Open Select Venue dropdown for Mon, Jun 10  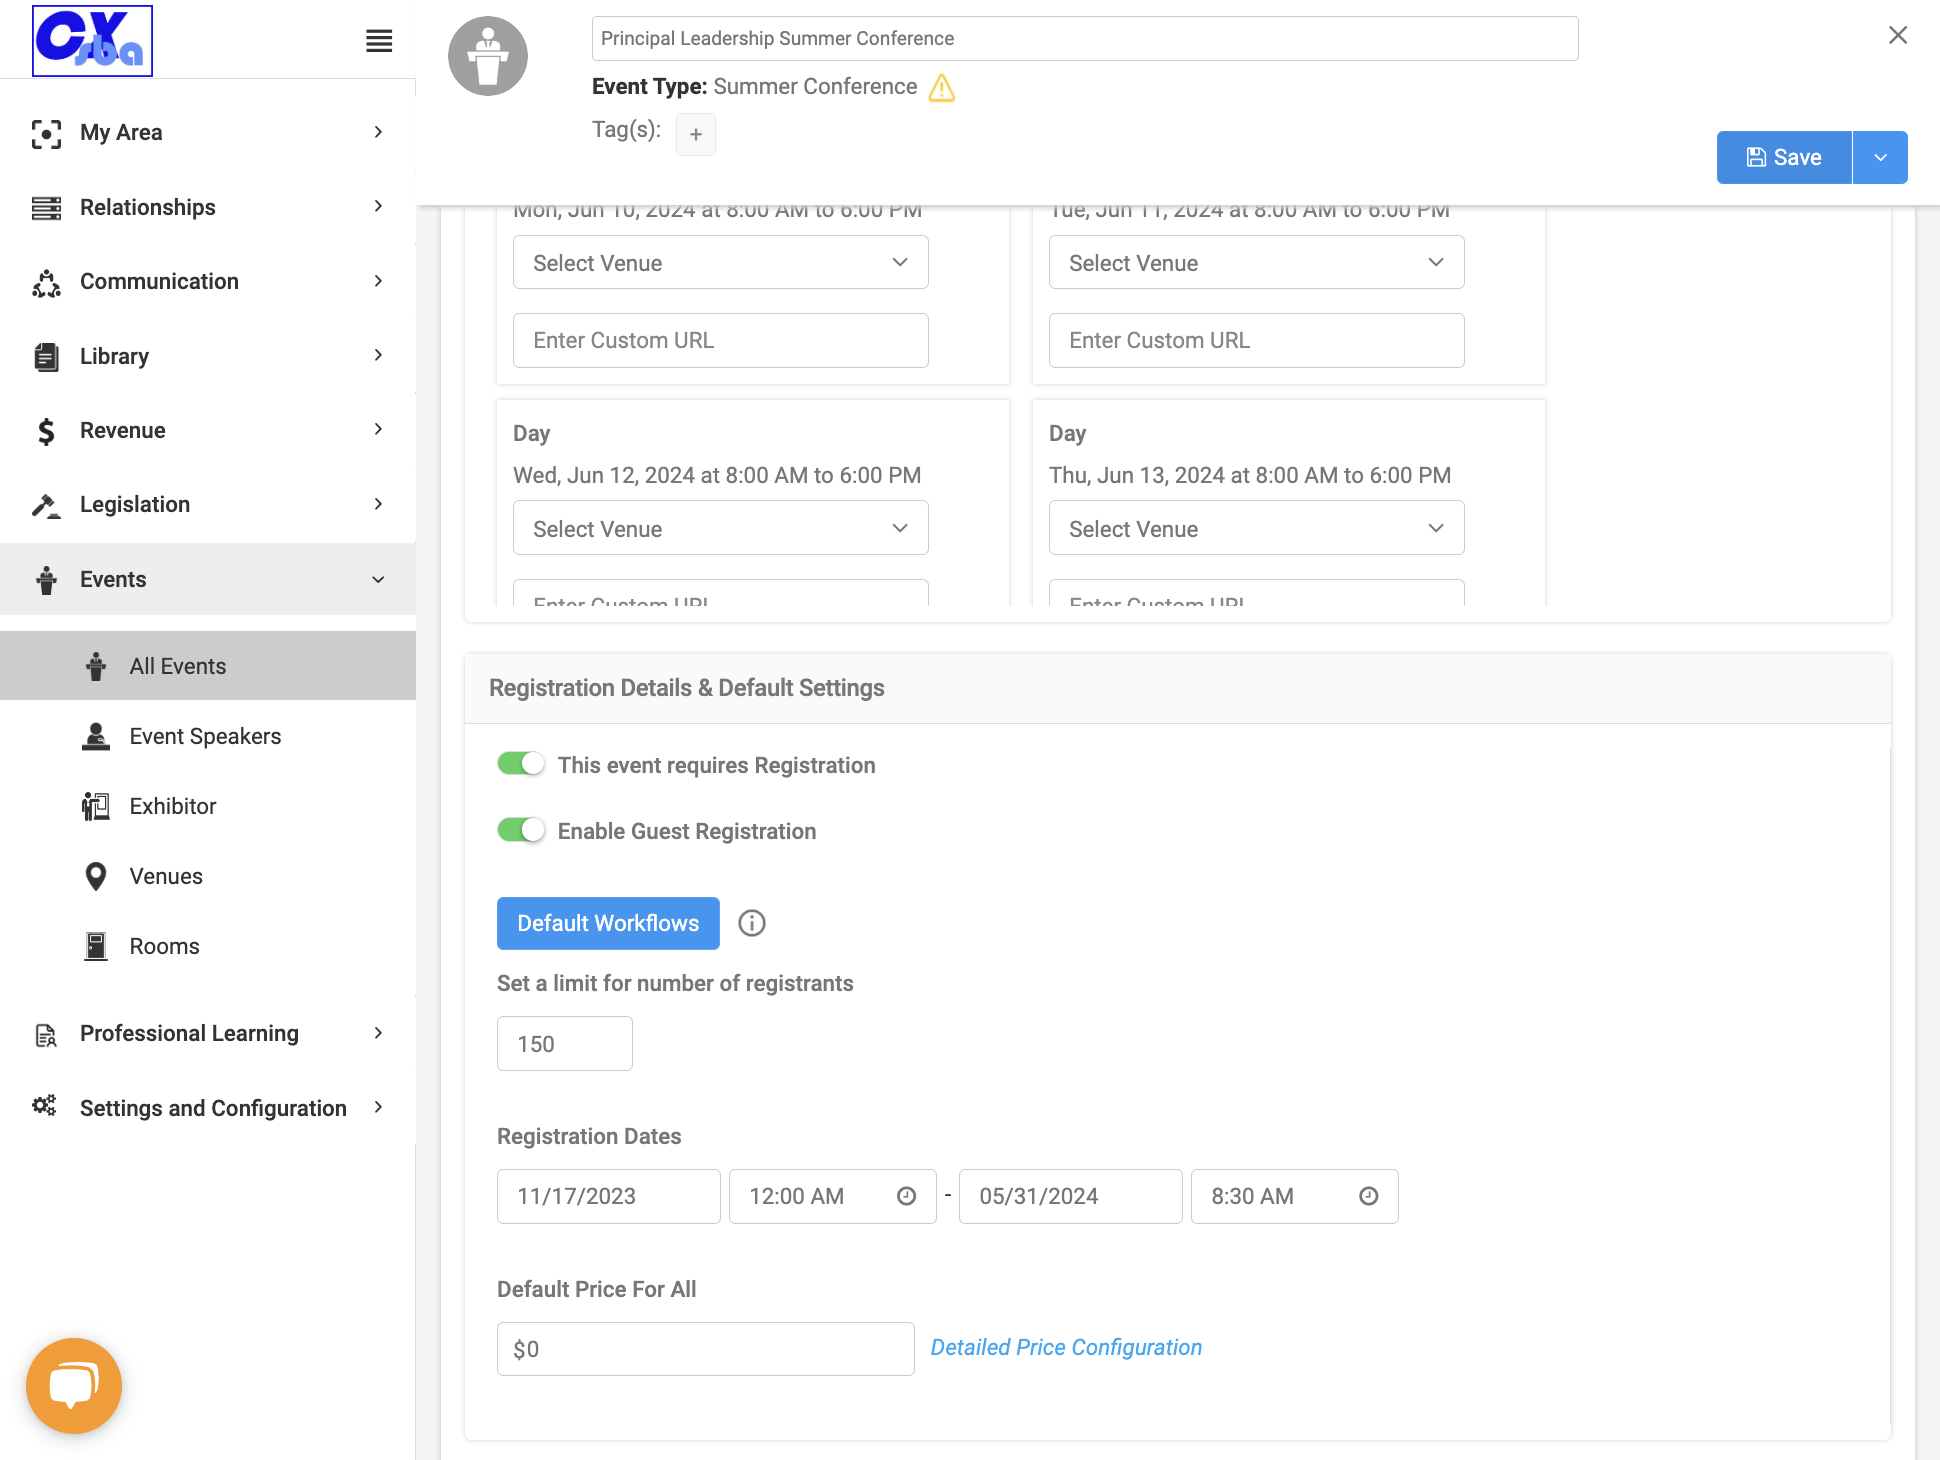click(720, 262)
